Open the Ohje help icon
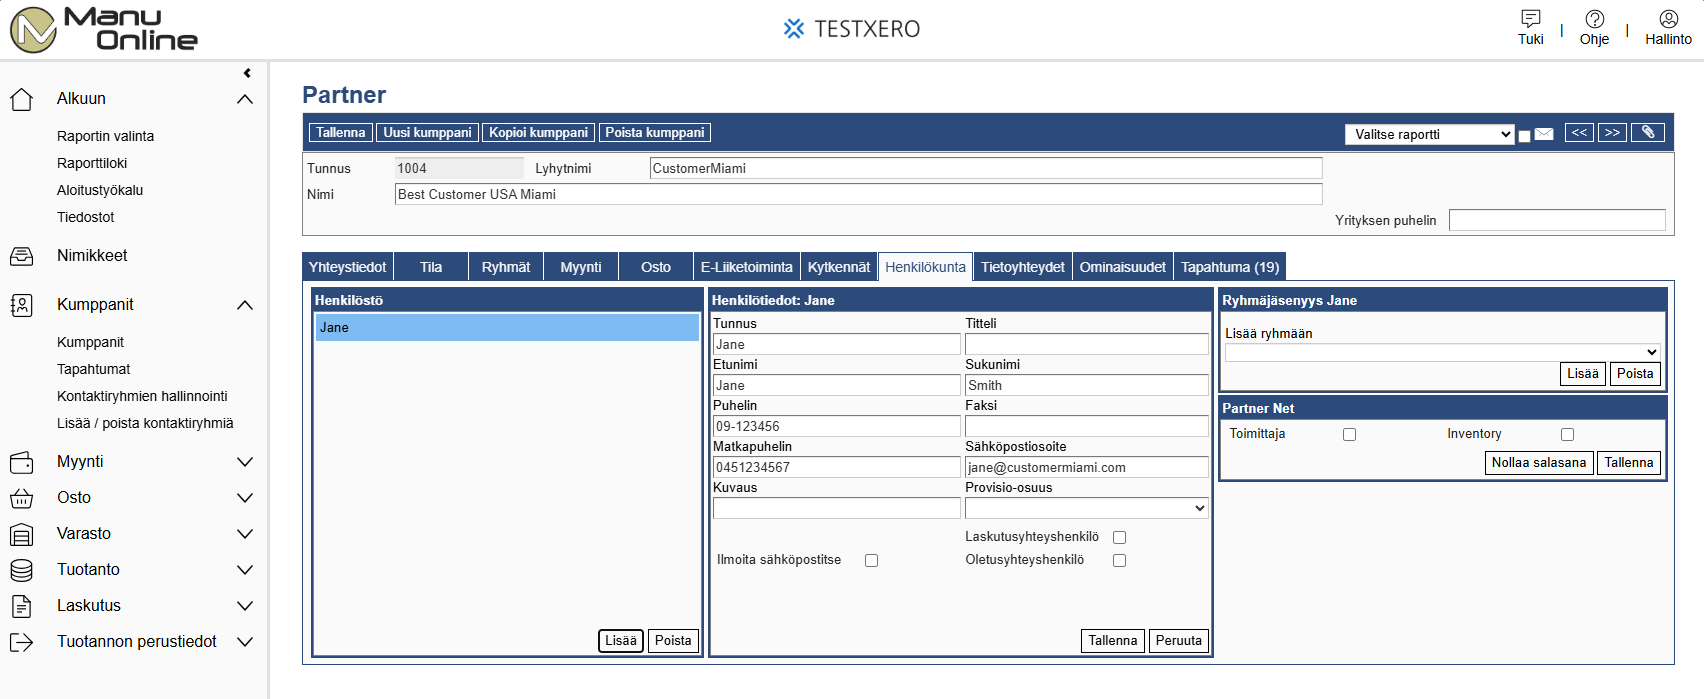The height and width of the screenshot is (699, 1704). point(1594,19)
